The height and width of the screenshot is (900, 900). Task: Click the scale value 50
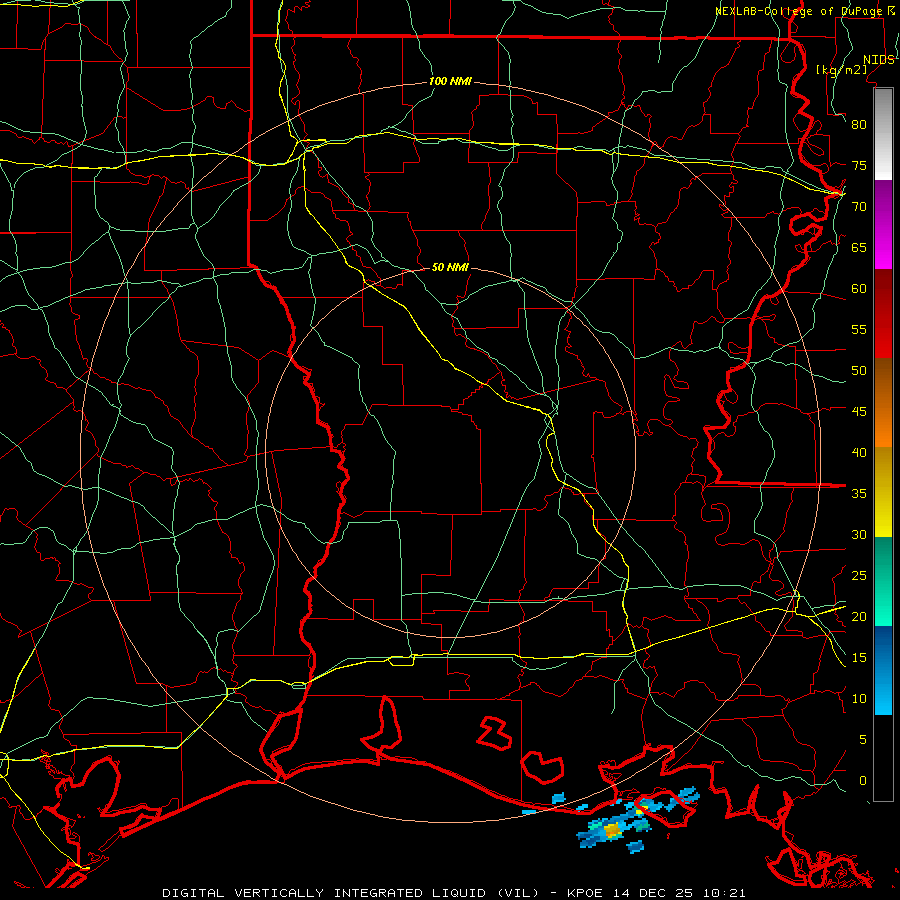coord(859,370)
